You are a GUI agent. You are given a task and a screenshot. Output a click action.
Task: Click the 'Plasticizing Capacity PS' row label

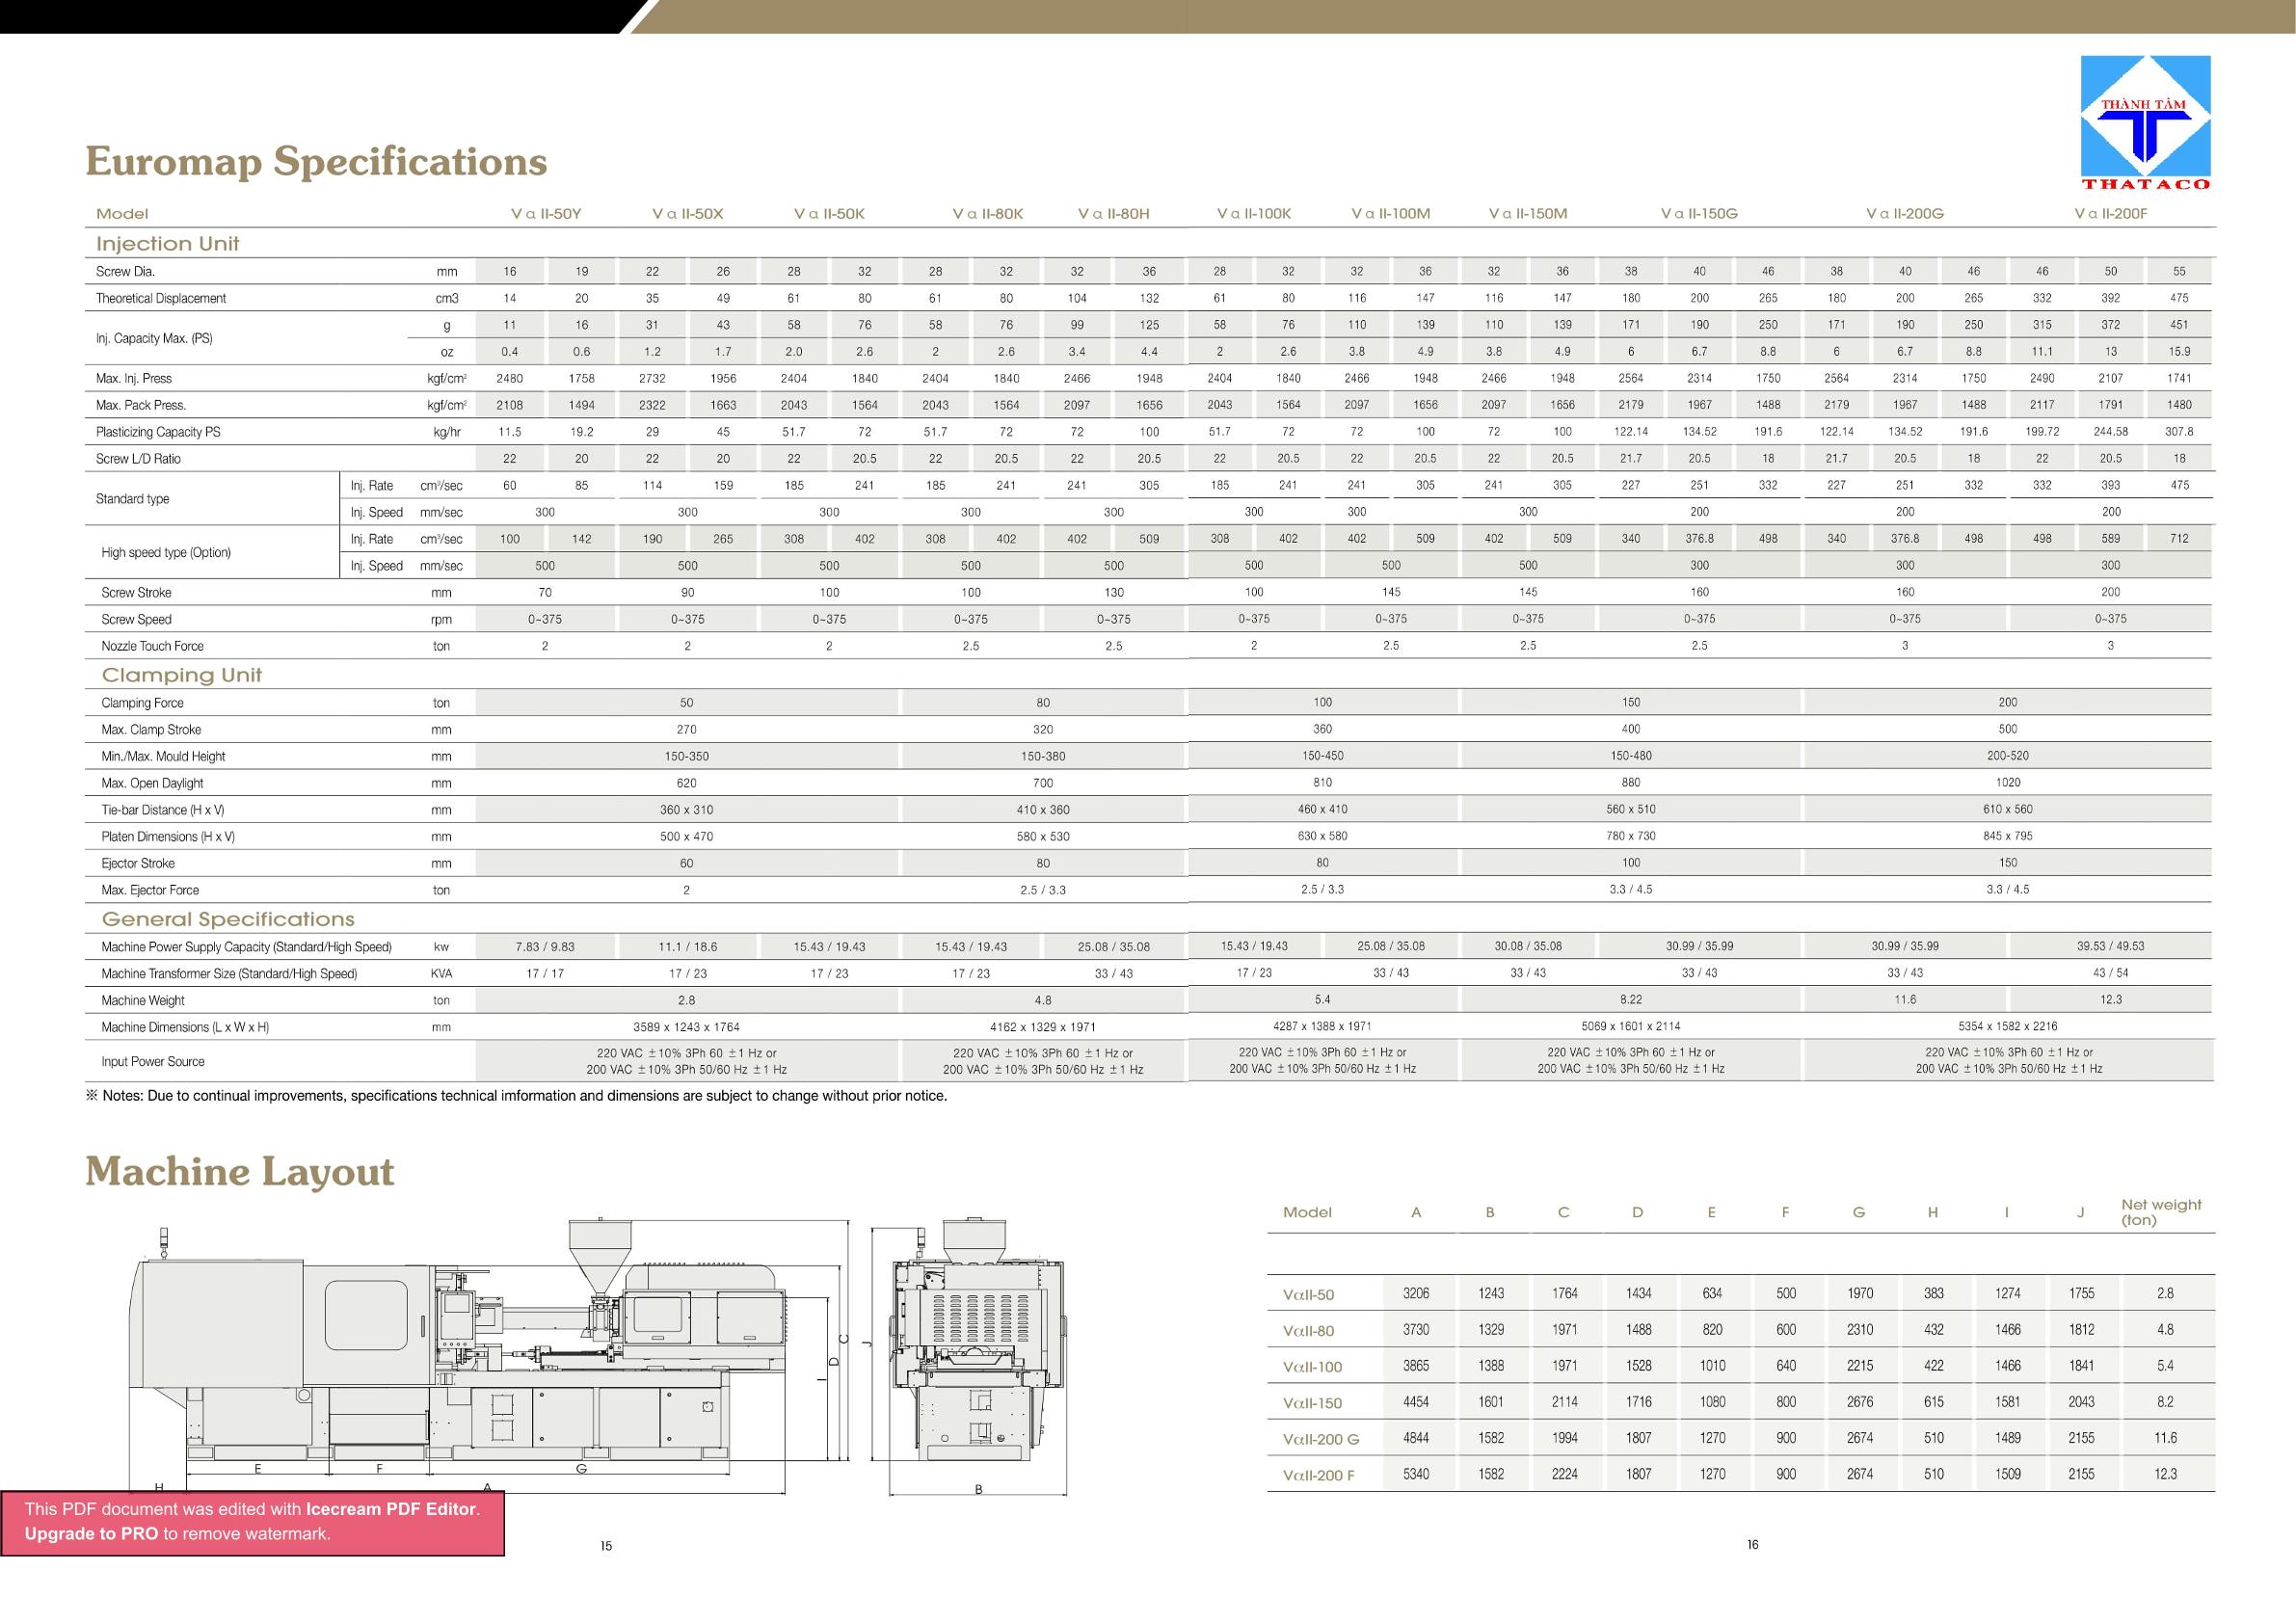point(158,432)
